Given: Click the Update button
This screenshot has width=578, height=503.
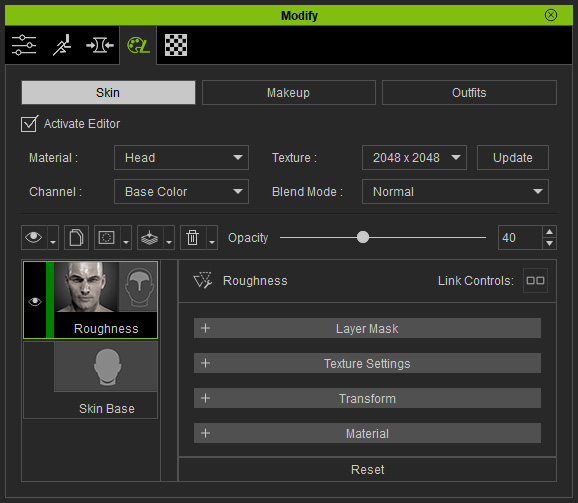Looking at the screenshot, I should tap(513, 158).
